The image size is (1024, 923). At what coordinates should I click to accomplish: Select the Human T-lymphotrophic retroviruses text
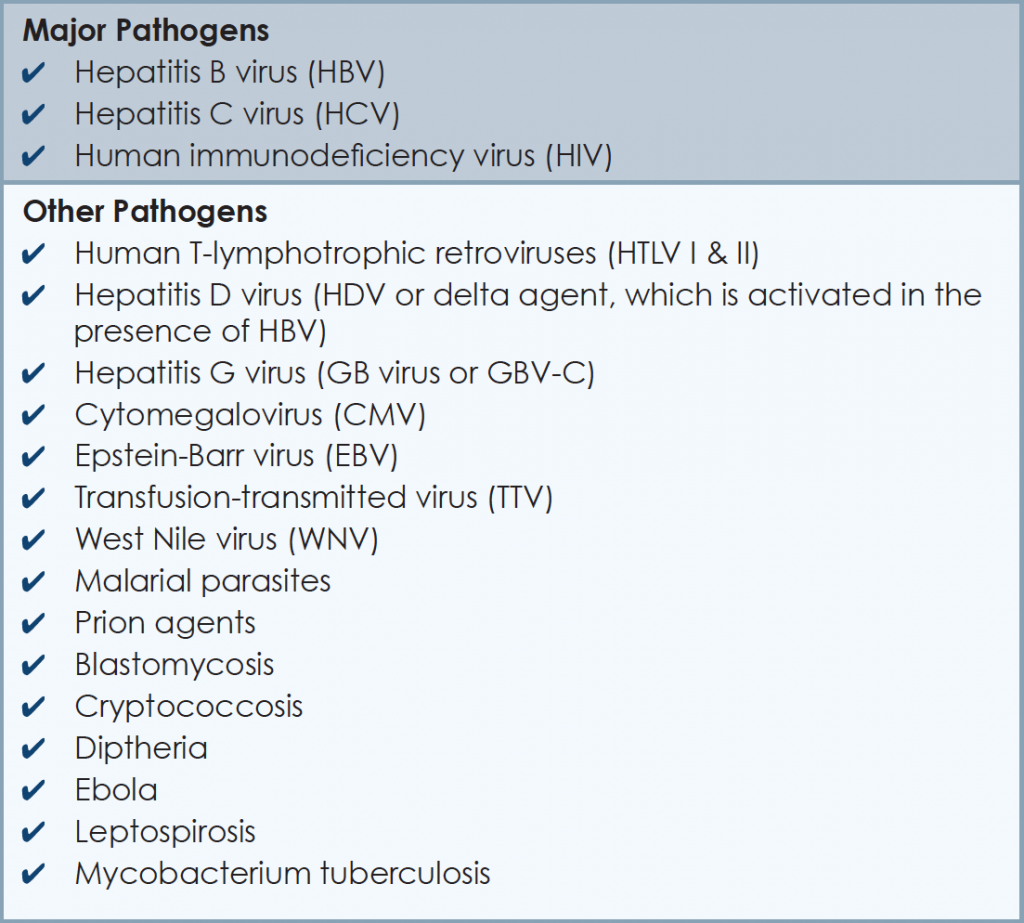tap(416, 254)
